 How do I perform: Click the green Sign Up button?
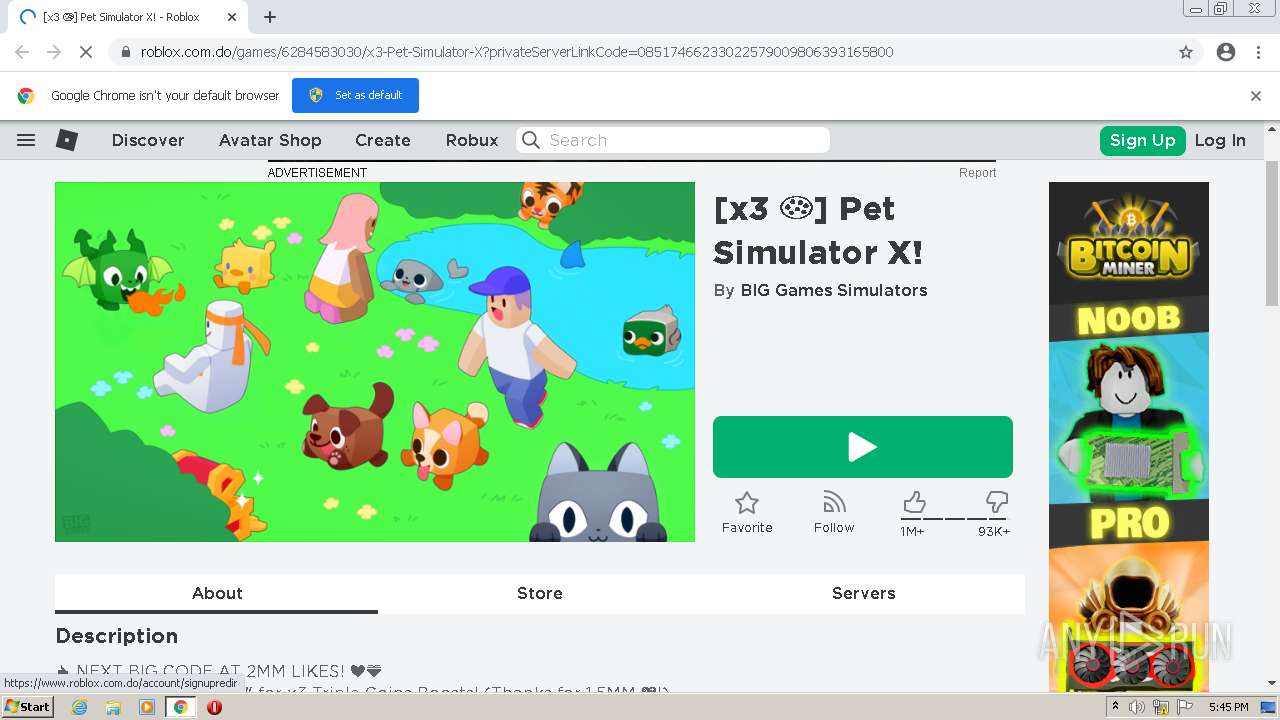coord(1142,140)
